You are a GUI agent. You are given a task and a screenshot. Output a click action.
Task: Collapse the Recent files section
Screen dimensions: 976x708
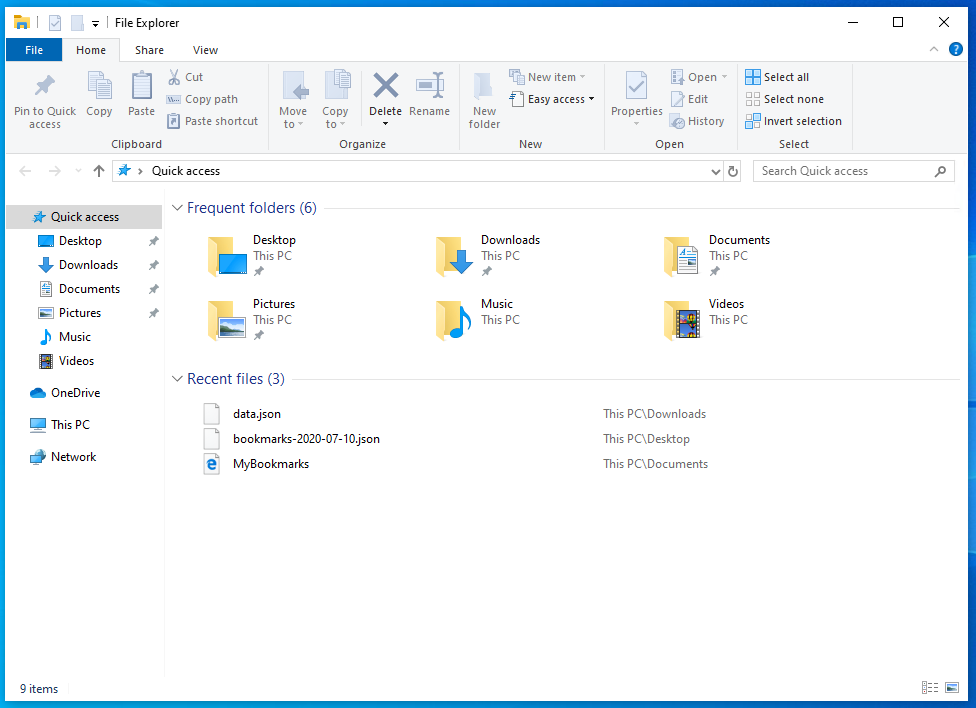tap(177, 379)
